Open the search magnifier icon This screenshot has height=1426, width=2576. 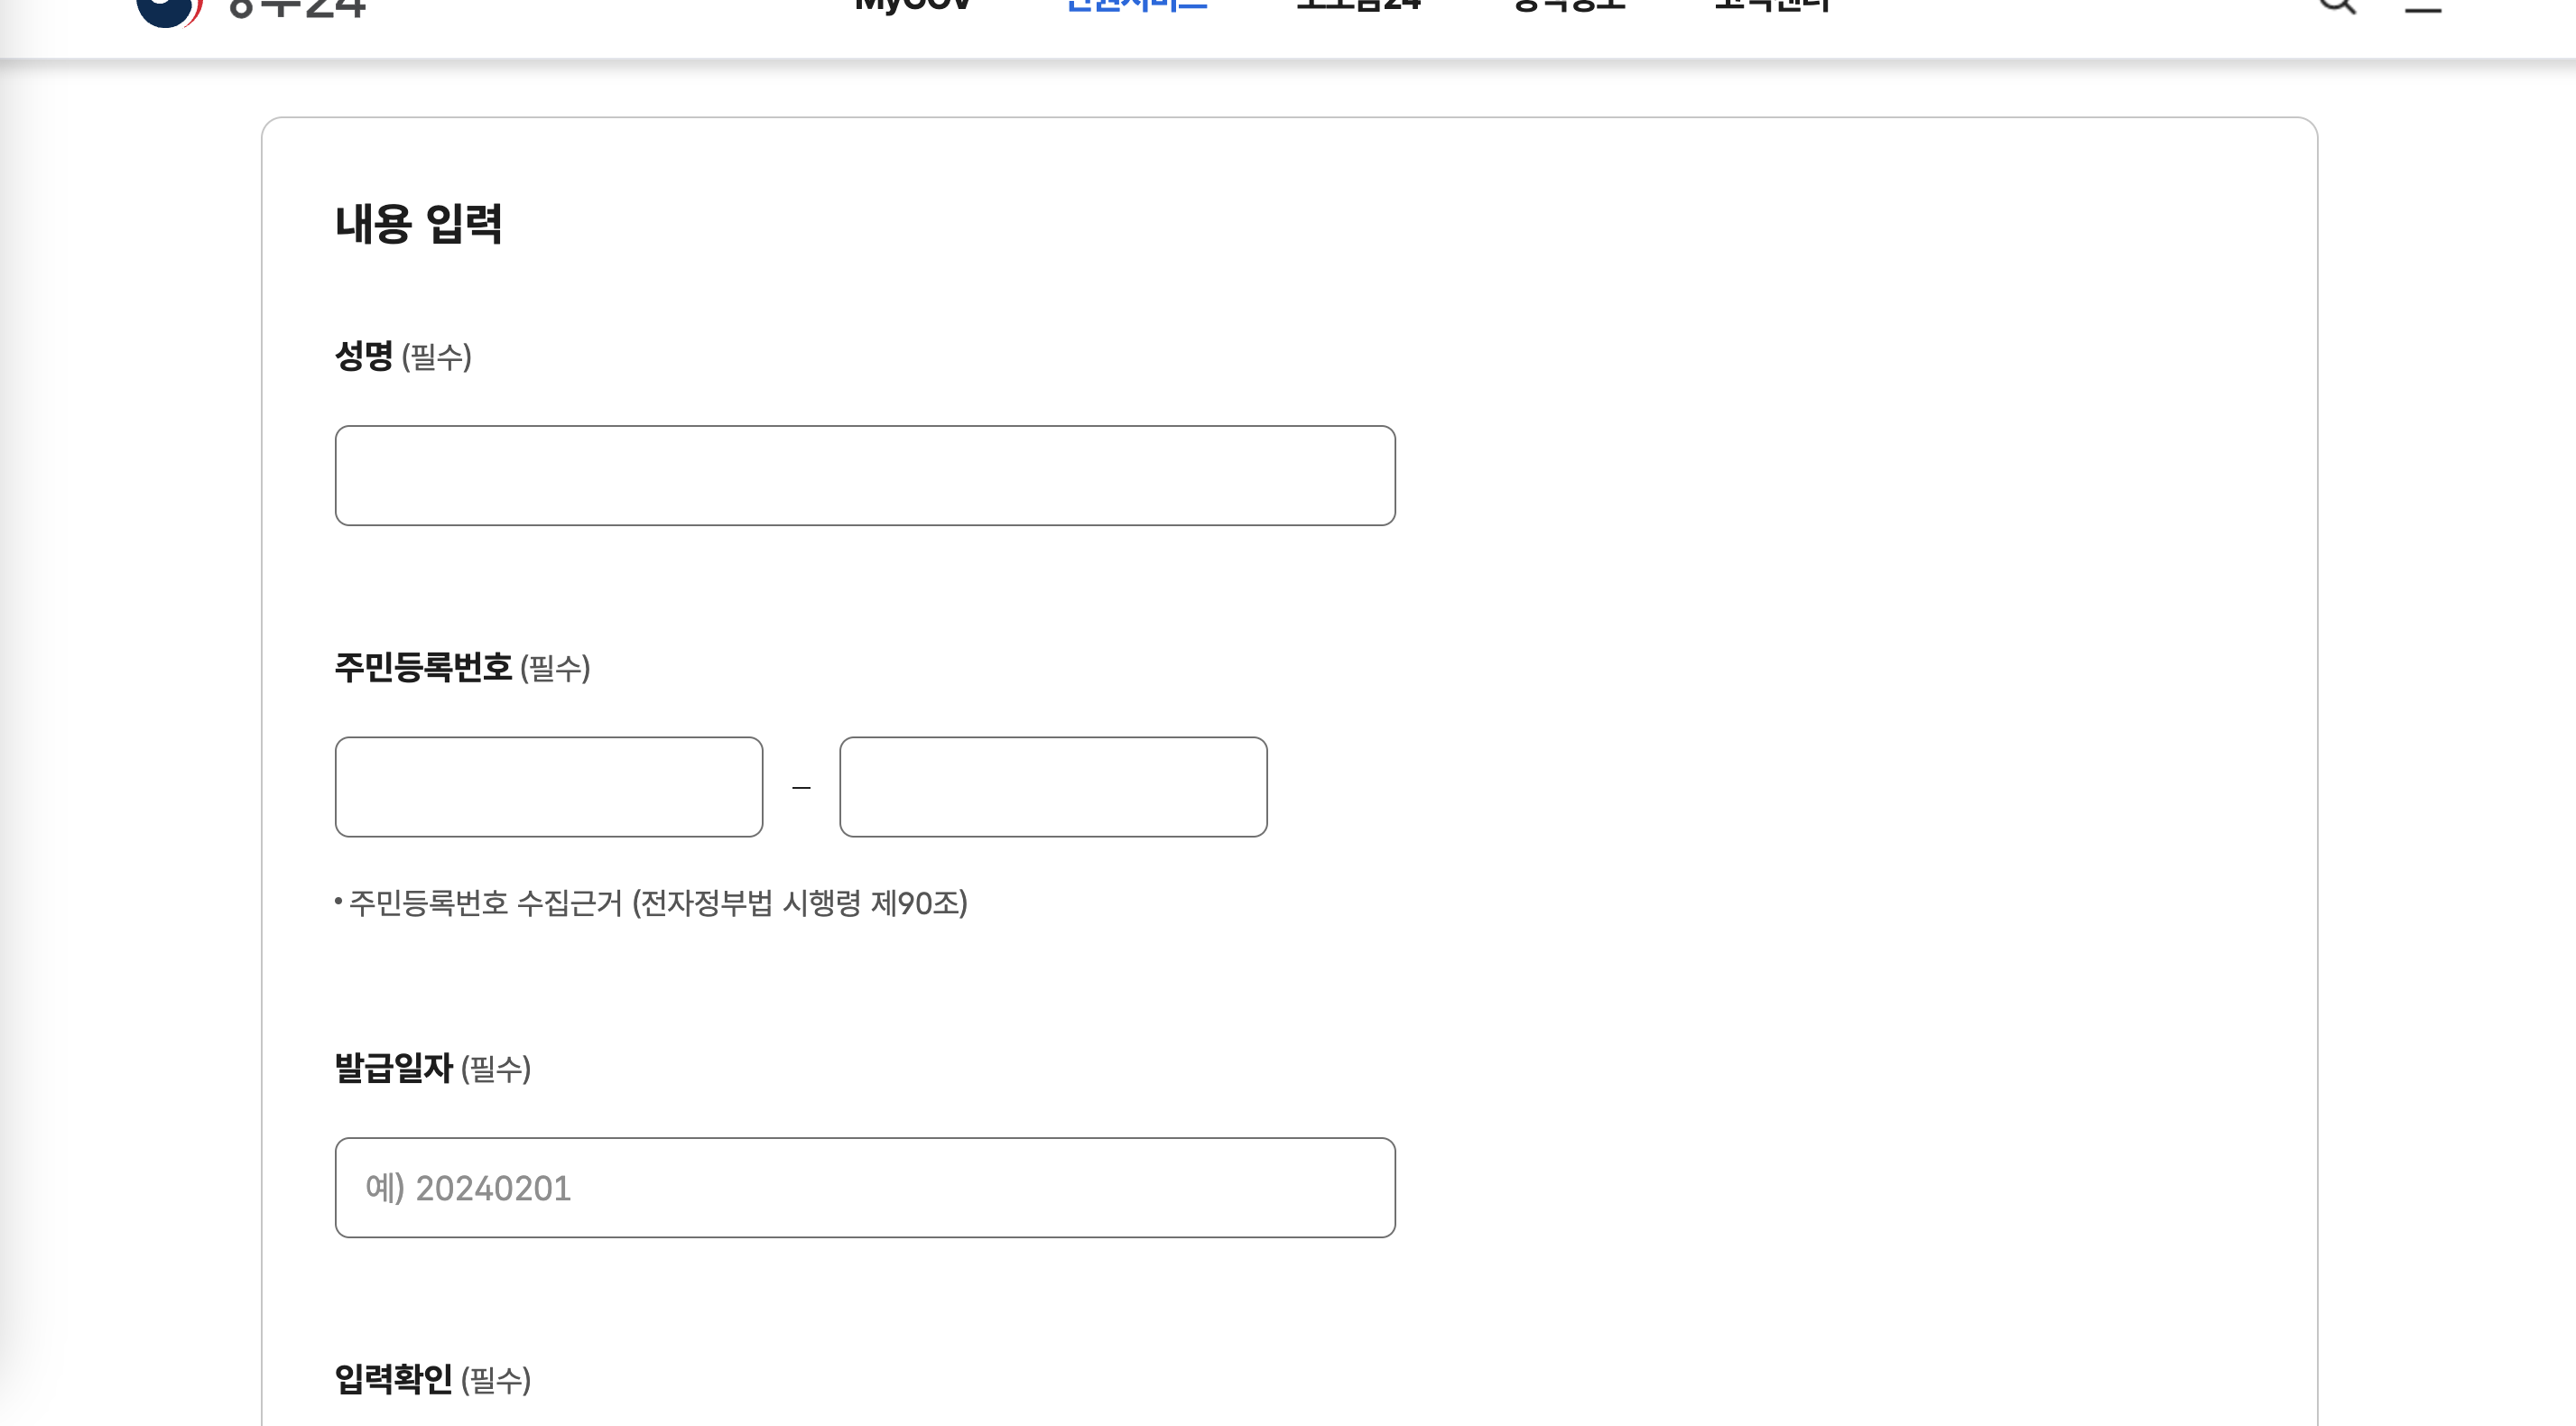pos(2337,6)
